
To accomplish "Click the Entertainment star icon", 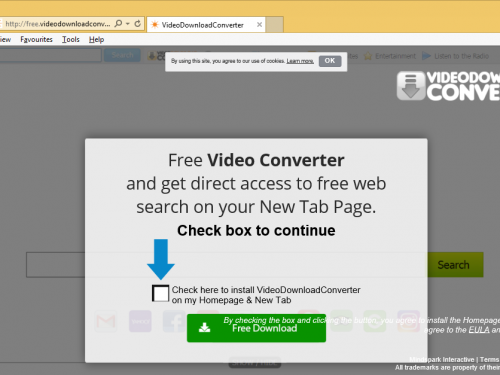I will click(x=368, y=56).
